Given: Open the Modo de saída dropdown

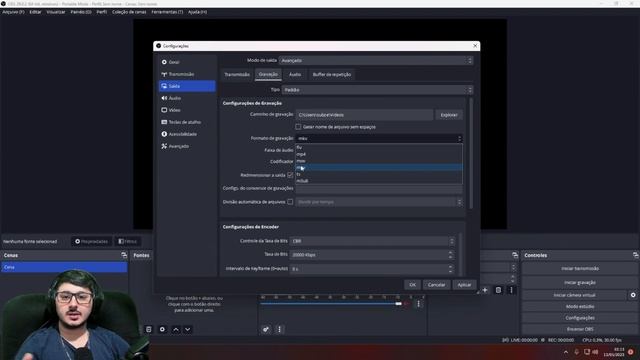Looking at the screenshot, I should click(376, 60).
